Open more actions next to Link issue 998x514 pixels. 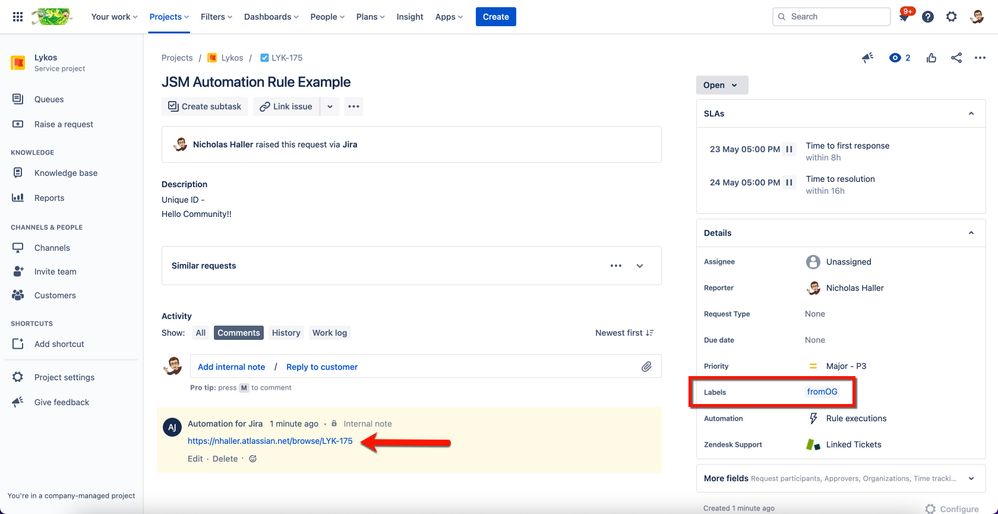pos(354,106)
